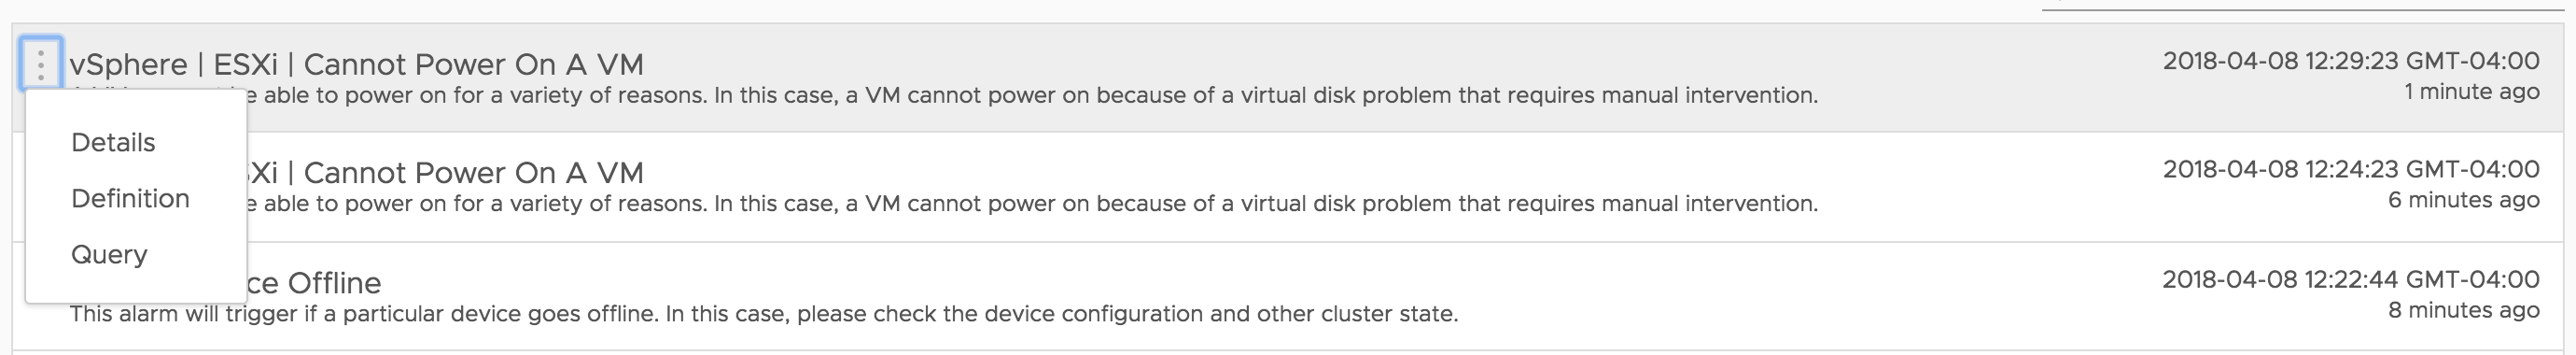2576x355 pixels.
Task: Click the '1 minute ago' label
Action: [x=2471, y=92]
